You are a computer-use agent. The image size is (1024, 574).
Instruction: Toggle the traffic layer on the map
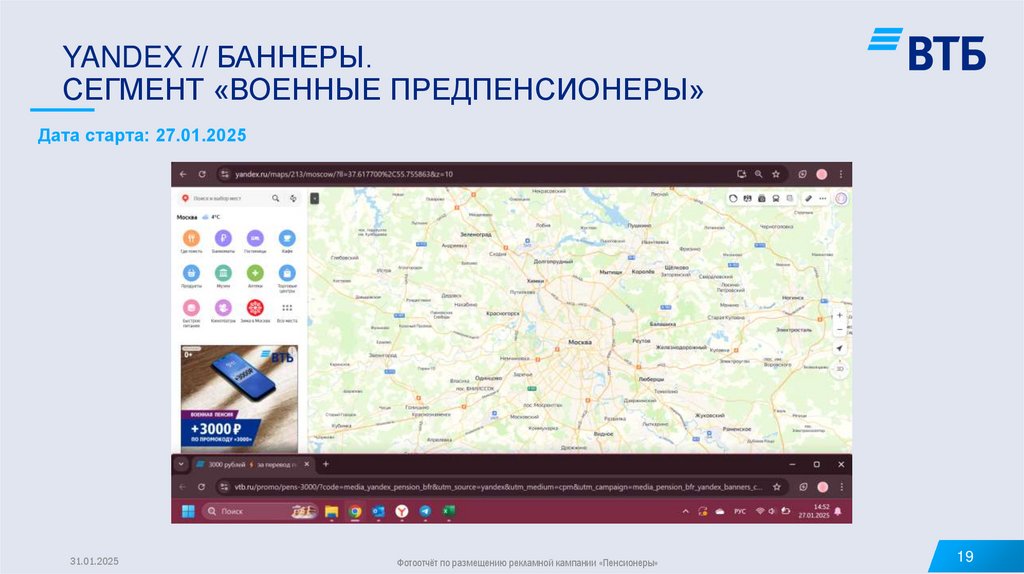(733, 199)
